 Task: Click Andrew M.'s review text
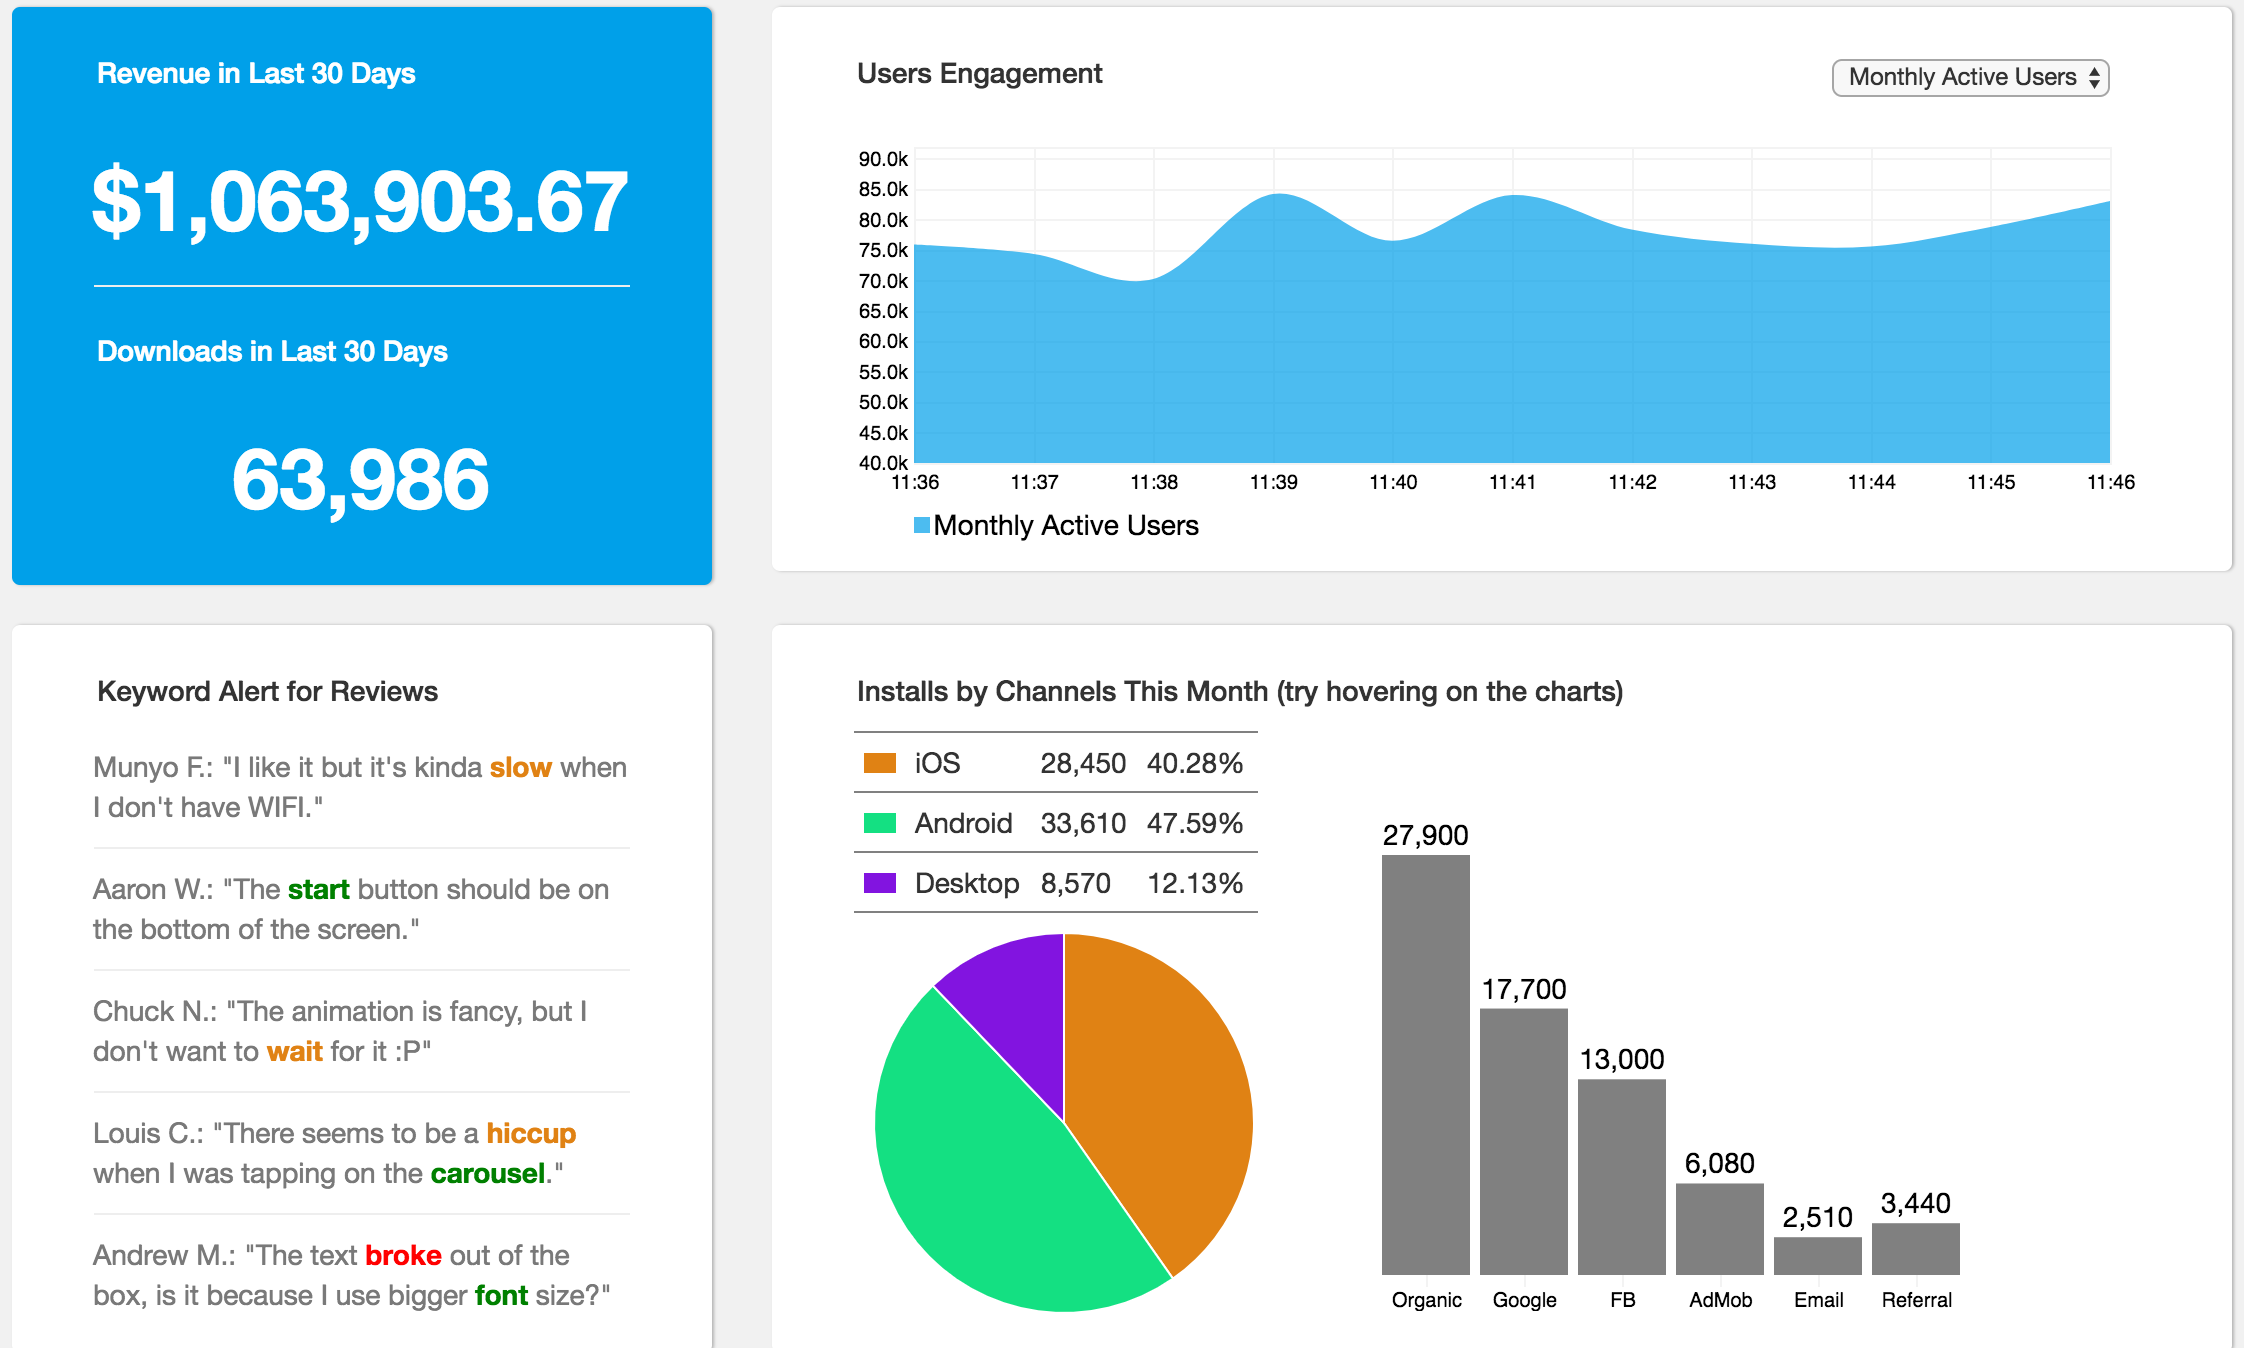click(x=352, y=1275)
